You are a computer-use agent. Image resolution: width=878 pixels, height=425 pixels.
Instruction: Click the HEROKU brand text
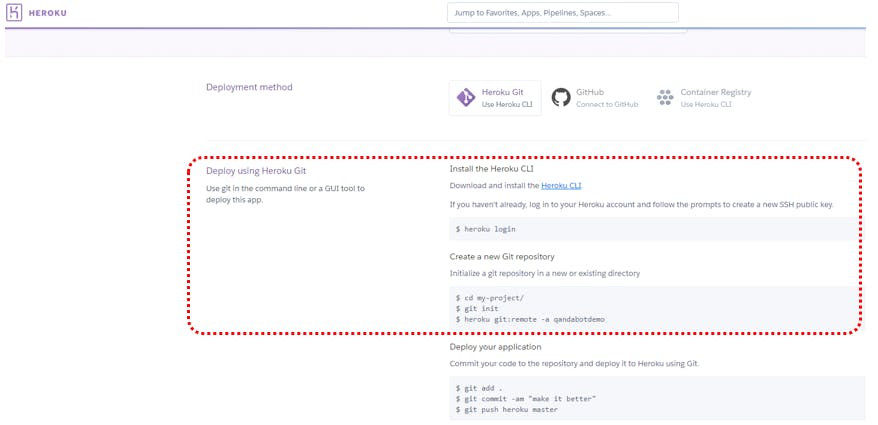[48, 13]
